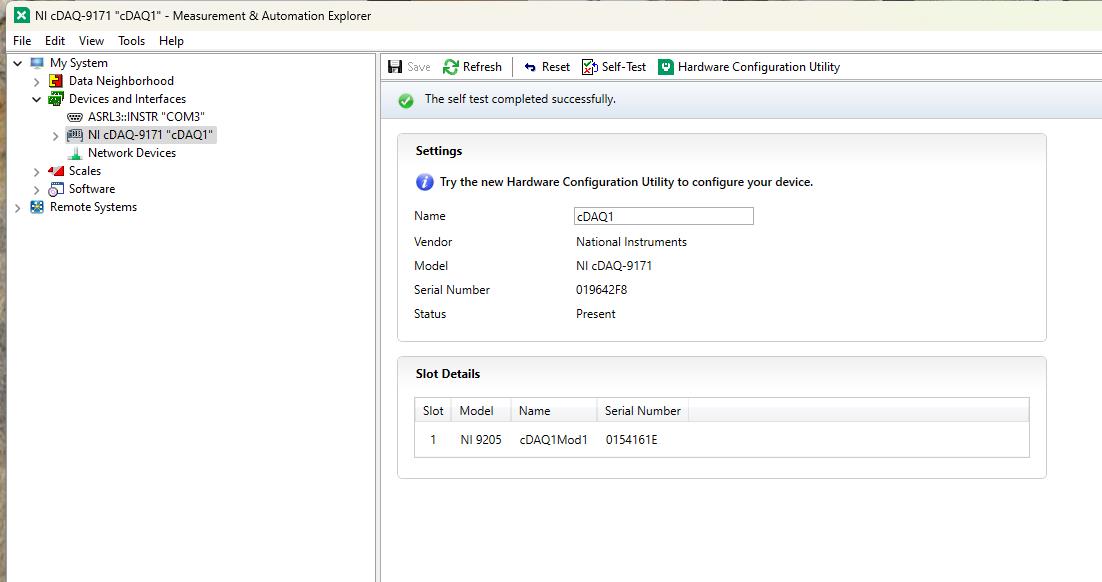This screenshot has height=582, width=1102.
Task: Click the Refresh toolbar icon
Action: 450,67
